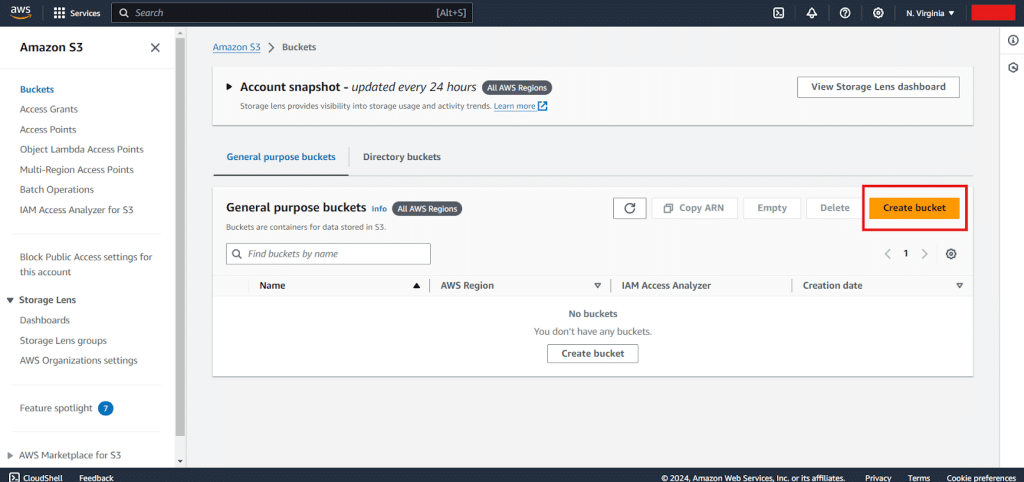Refresh the general purpose buckets list
The height and width of the screenshot is (482, 1024).
coord(630,208)
